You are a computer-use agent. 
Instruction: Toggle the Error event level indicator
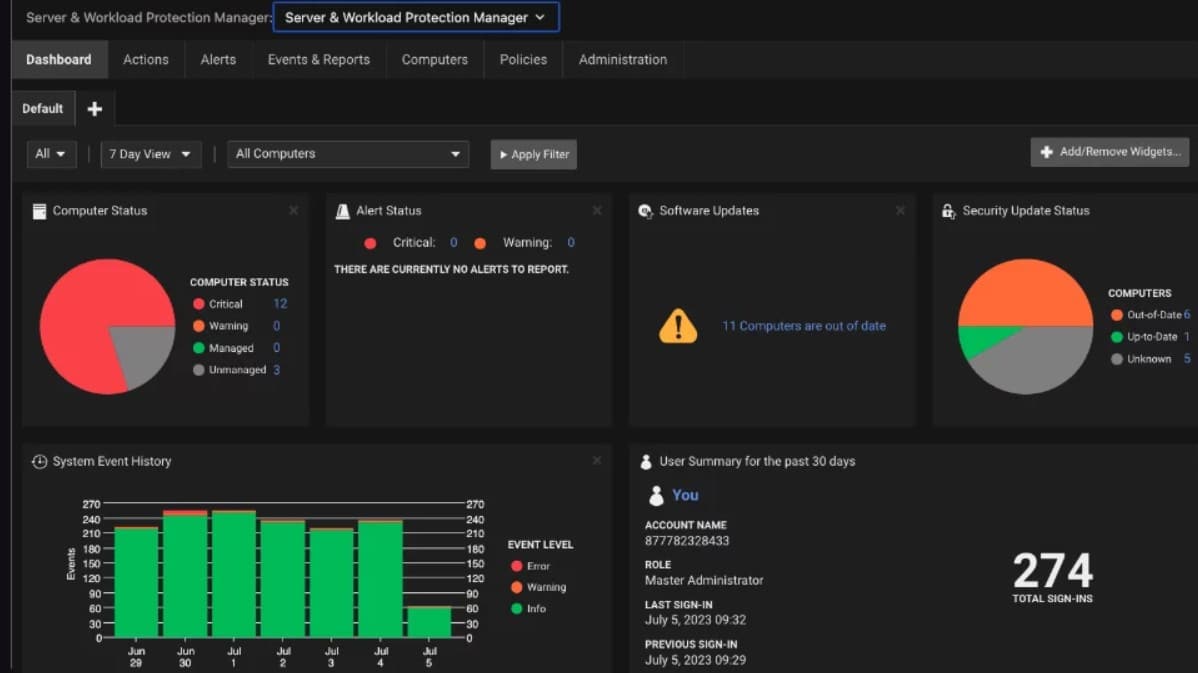(x=516, y=565)
